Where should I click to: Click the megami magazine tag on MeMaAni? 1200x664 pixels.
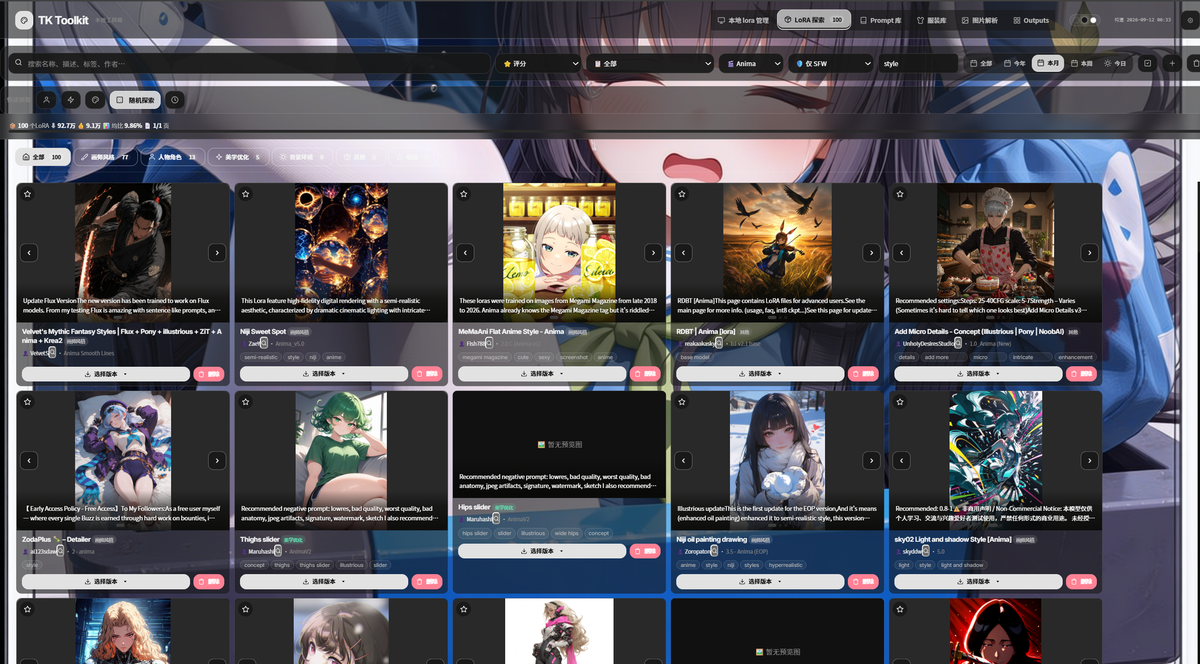(x=483, y=357)
